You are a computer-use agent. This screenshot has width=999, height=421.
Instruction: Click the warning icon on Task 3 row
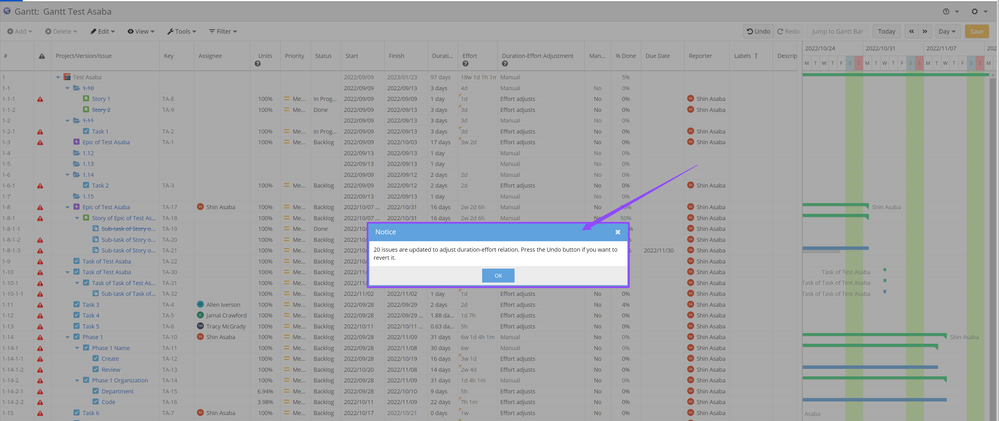40,304
